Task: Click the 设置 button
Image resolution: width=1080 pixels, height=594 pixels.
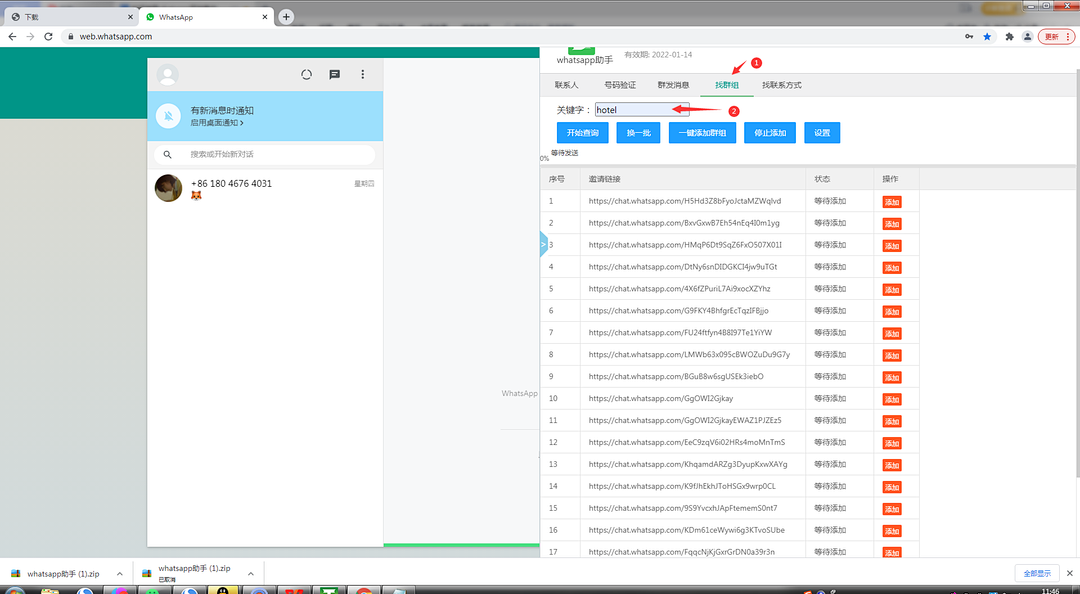Action: [822, 133]
